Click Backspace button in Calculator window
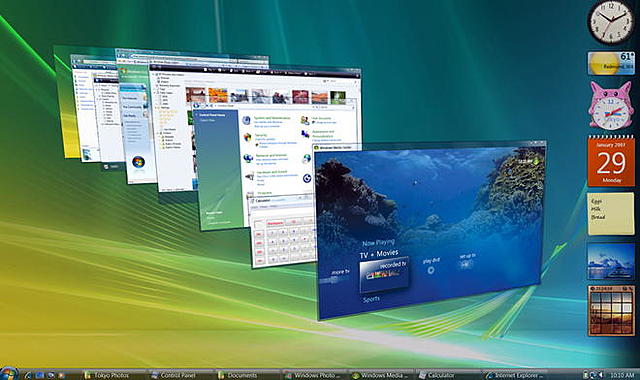 click(x=275, y=223)
